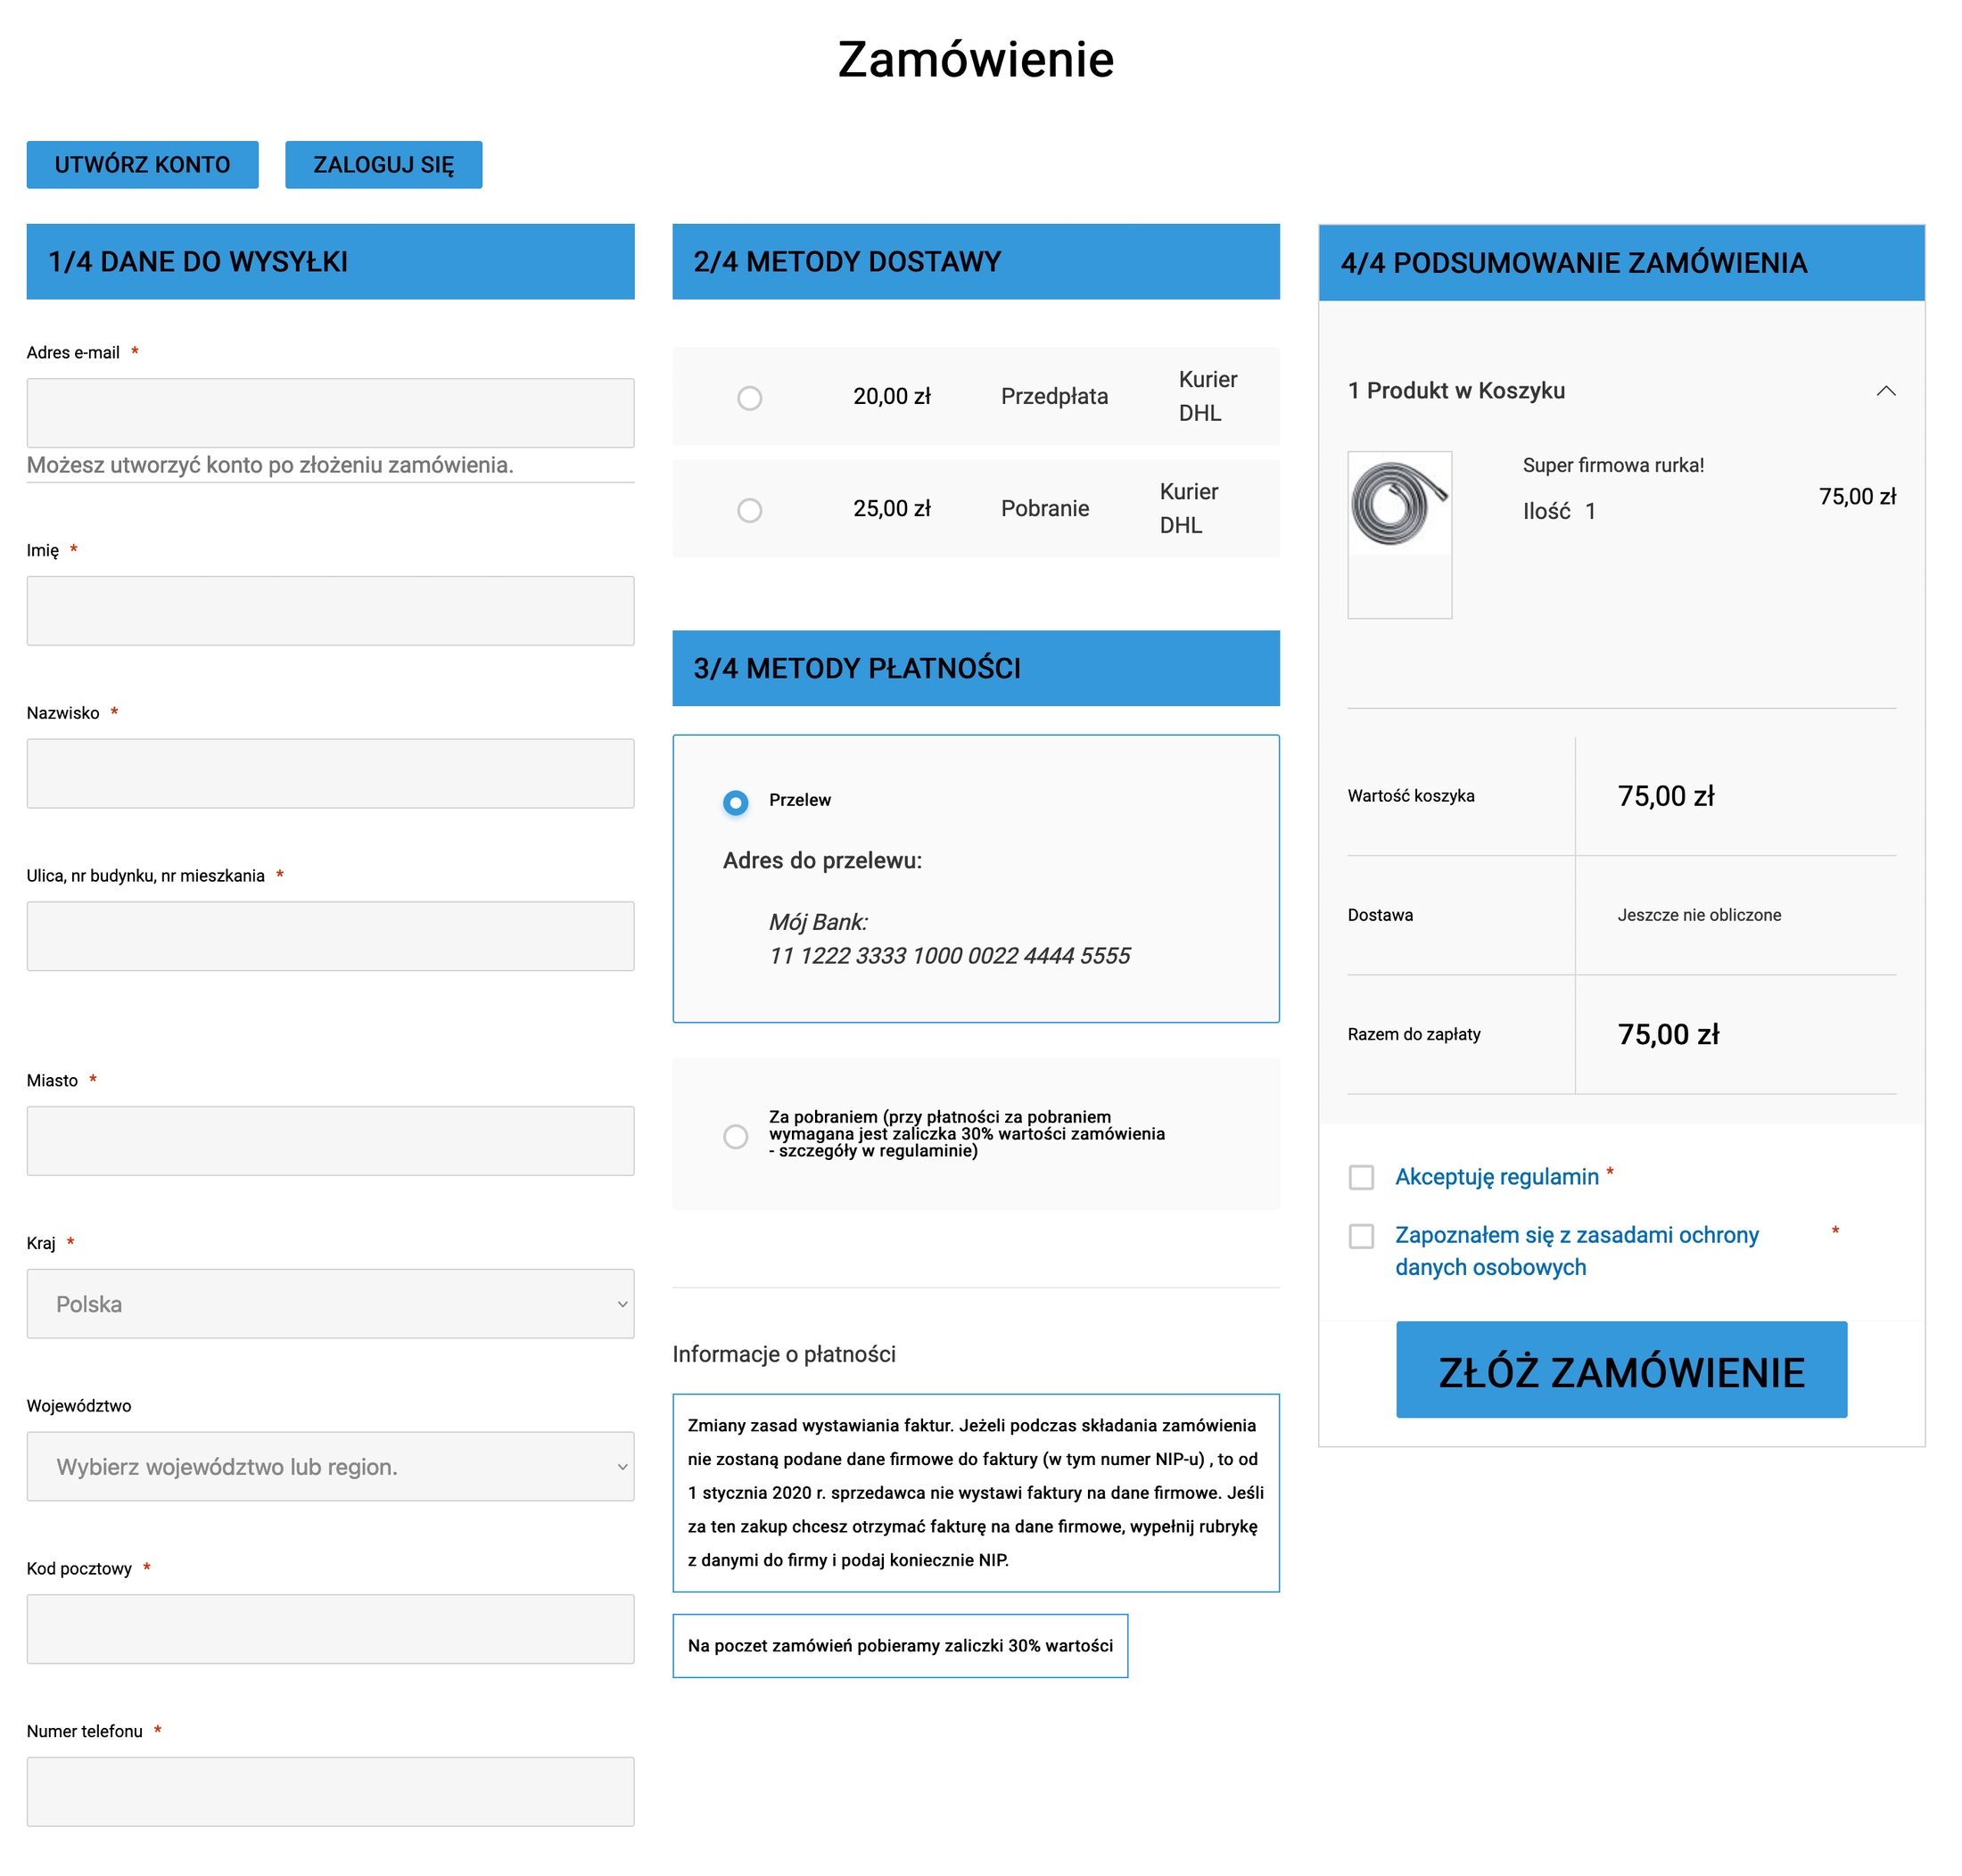Click the Nazwisko input field
The height and width of the screenshot is (1876, 1962).
pyautogui.click(x=330, y=773)
